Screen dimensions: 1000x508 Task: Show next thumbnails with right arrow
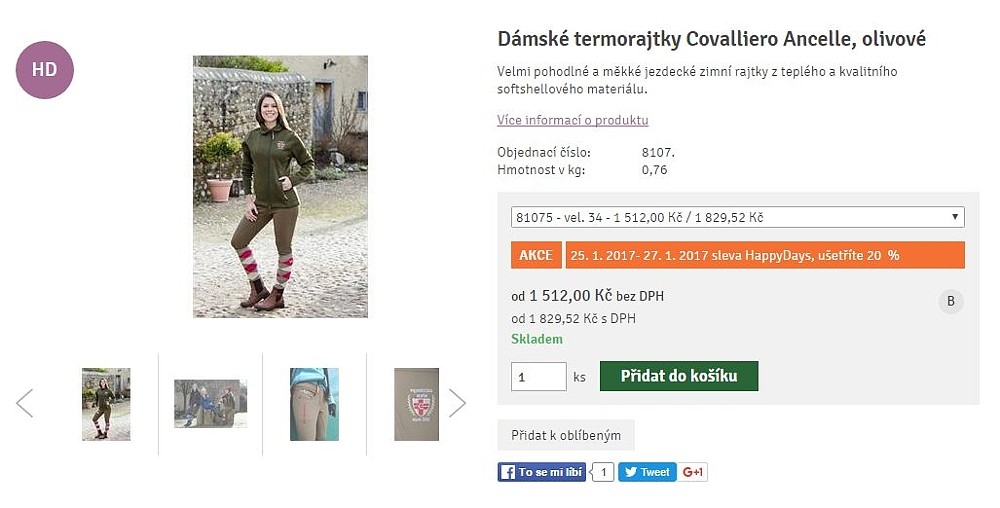click(x=457, y=403)
